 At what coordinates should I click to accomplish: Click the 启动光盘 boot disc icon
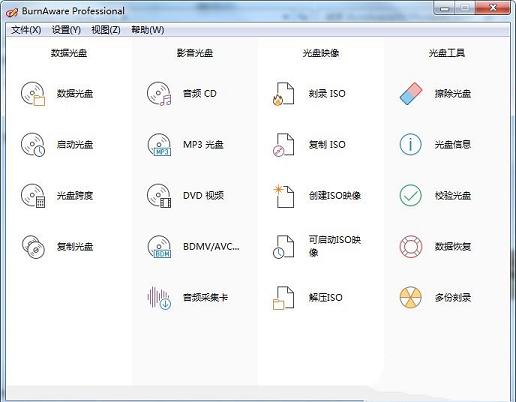click(x=33, y=145)
